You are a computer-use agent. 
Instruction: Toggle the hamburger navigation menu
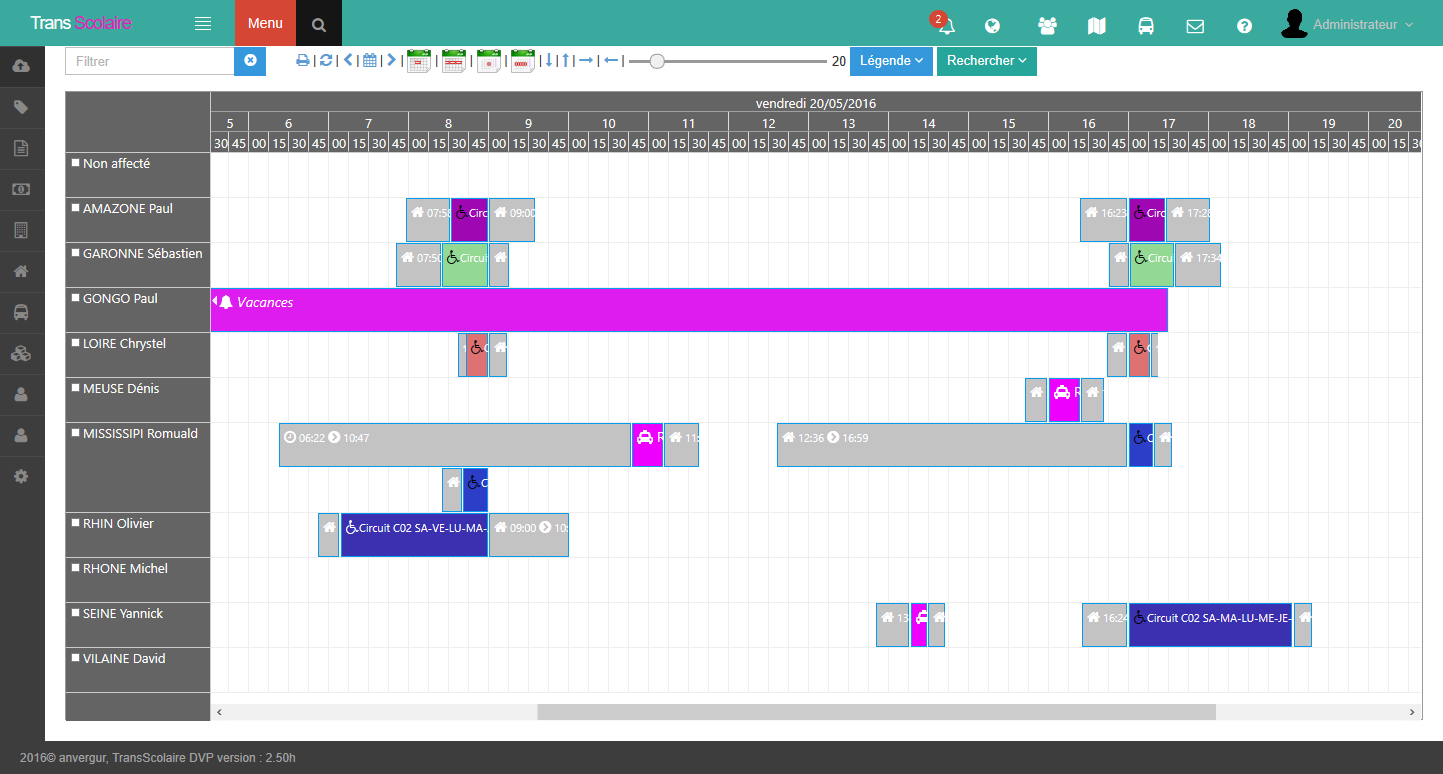point(203,24)
